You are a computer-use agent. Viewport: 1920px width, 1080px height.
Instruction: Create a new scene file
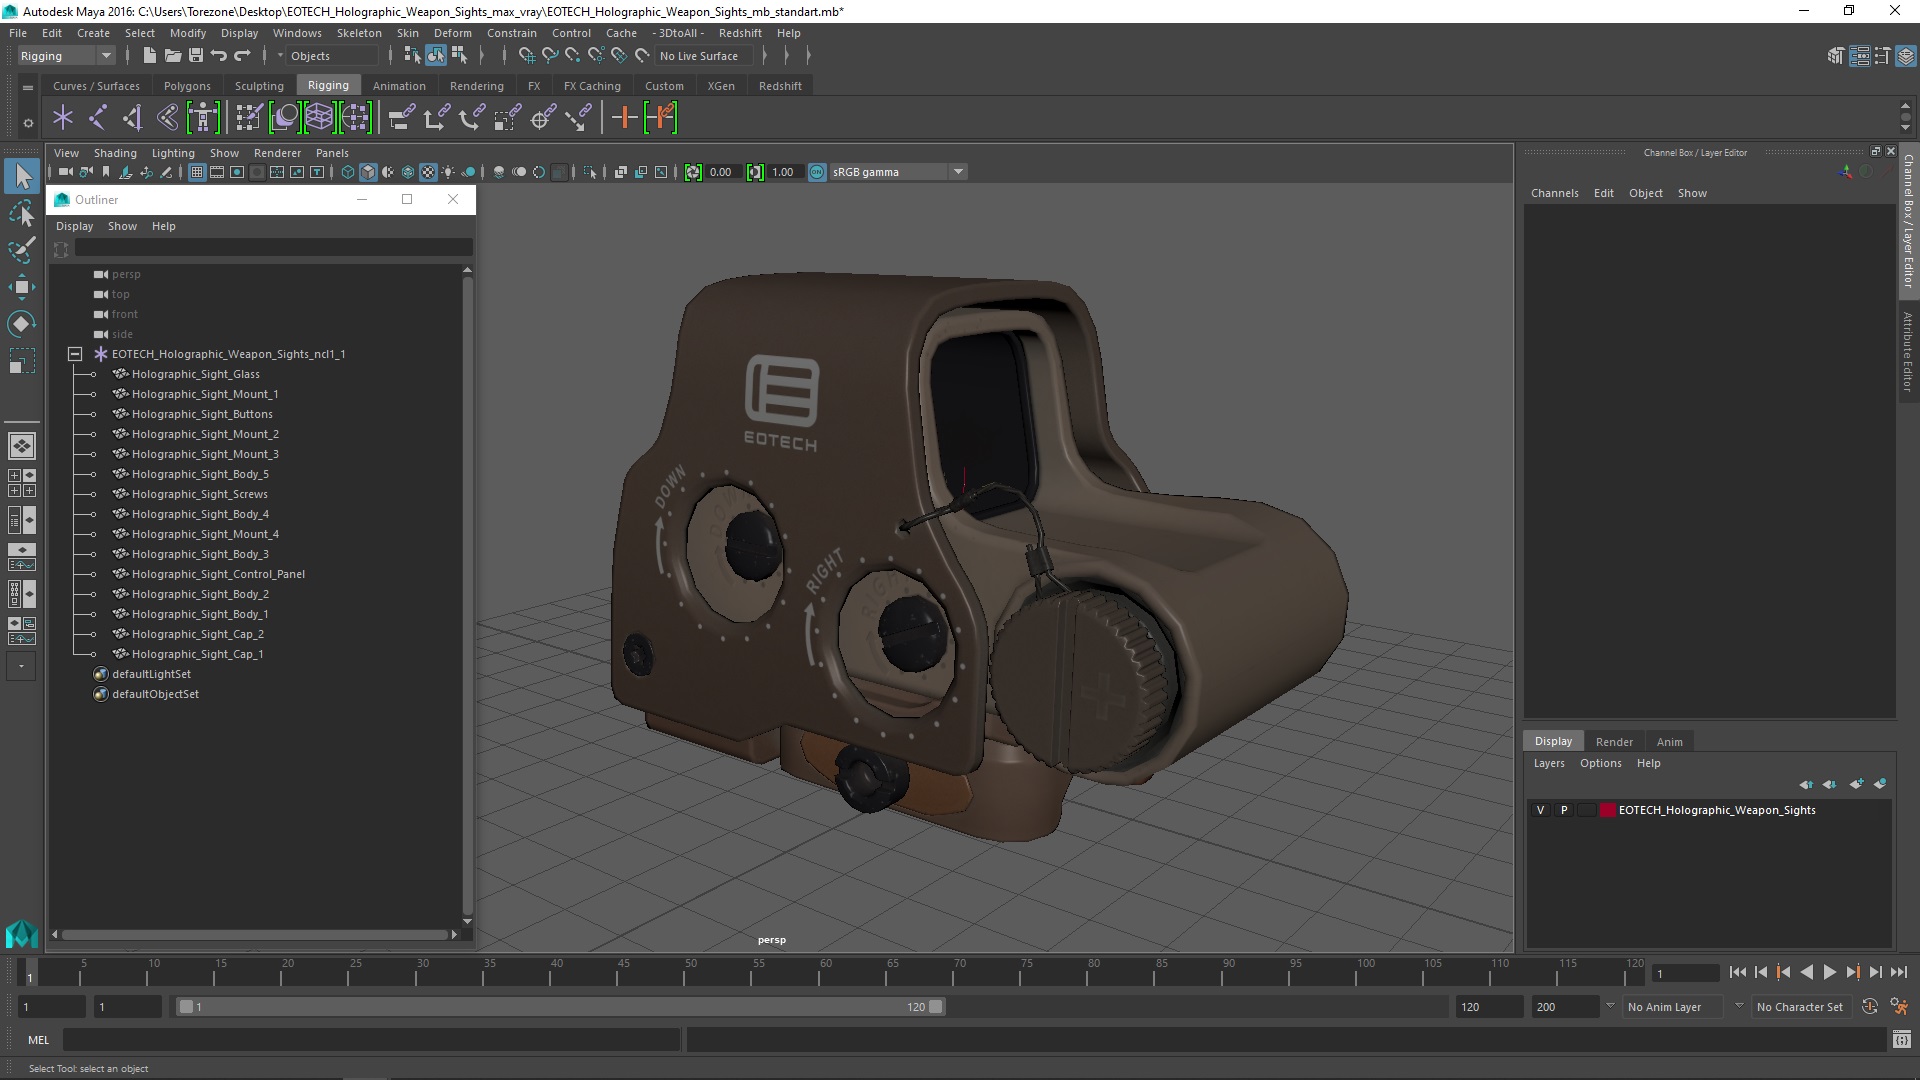tap(149, 56)
